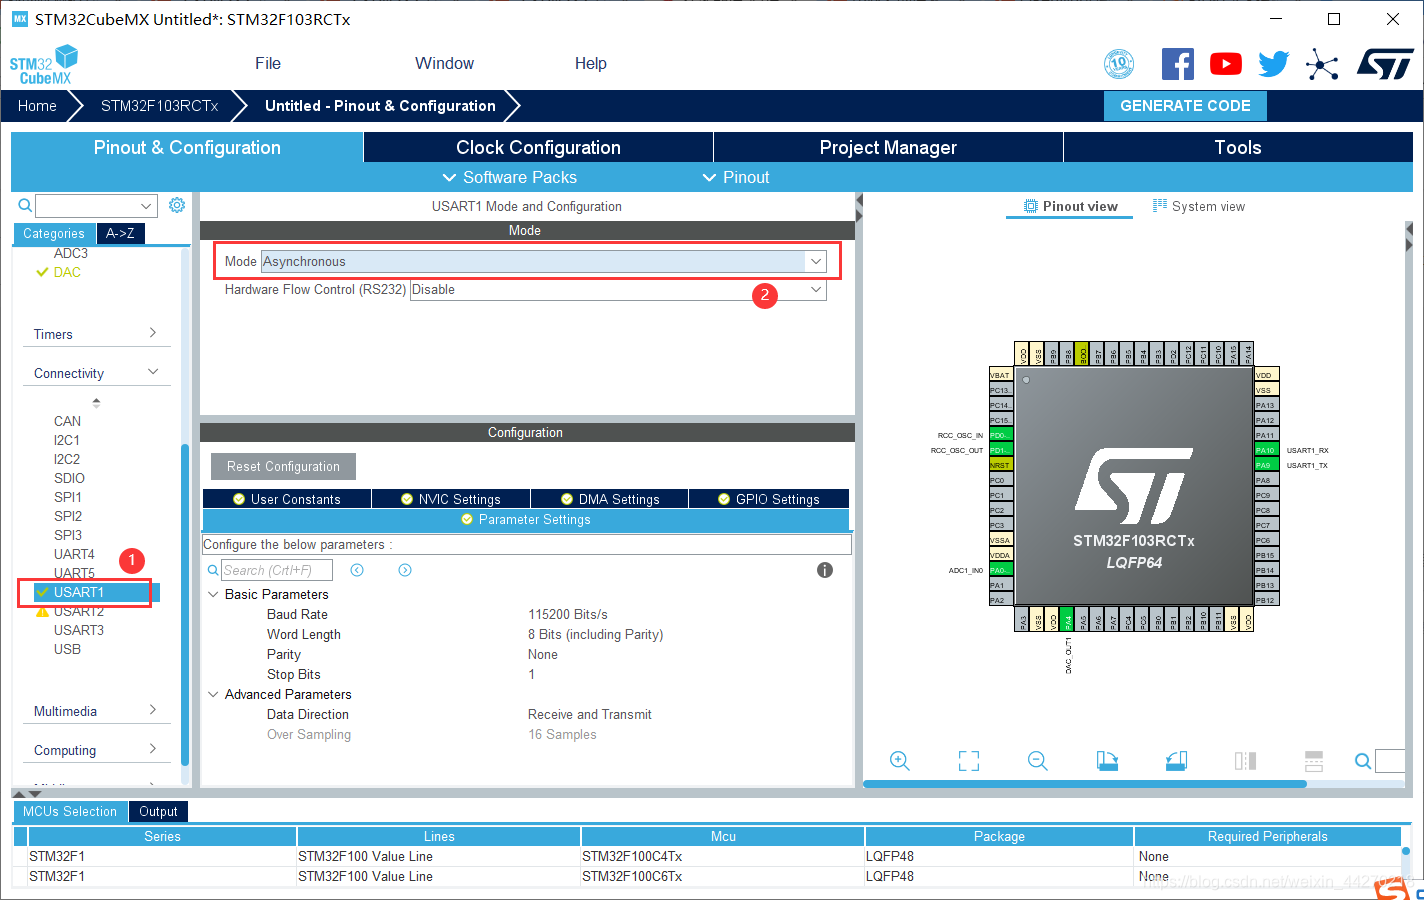Open the Help menu
This screenshot has width=1424, height=900.
coord(590,63)
